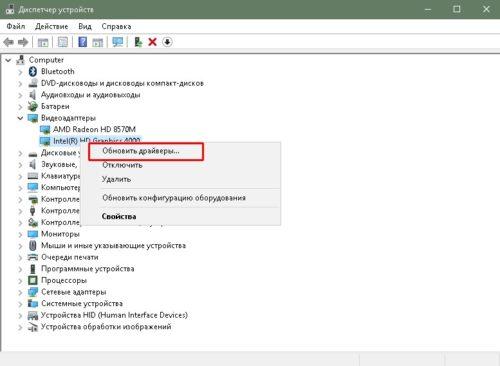This screenshot has width=500, height=366.
Task: Choose Свойства in context menu
Action: [119, 217]
